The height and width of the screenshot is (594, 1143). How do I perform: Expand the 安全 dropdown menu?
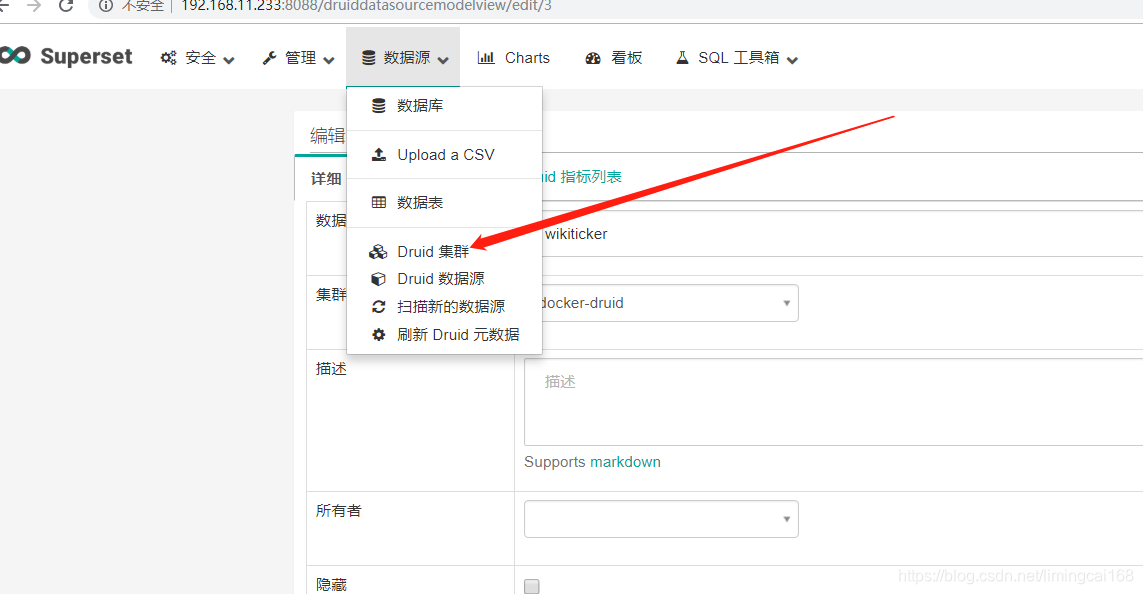198,58
